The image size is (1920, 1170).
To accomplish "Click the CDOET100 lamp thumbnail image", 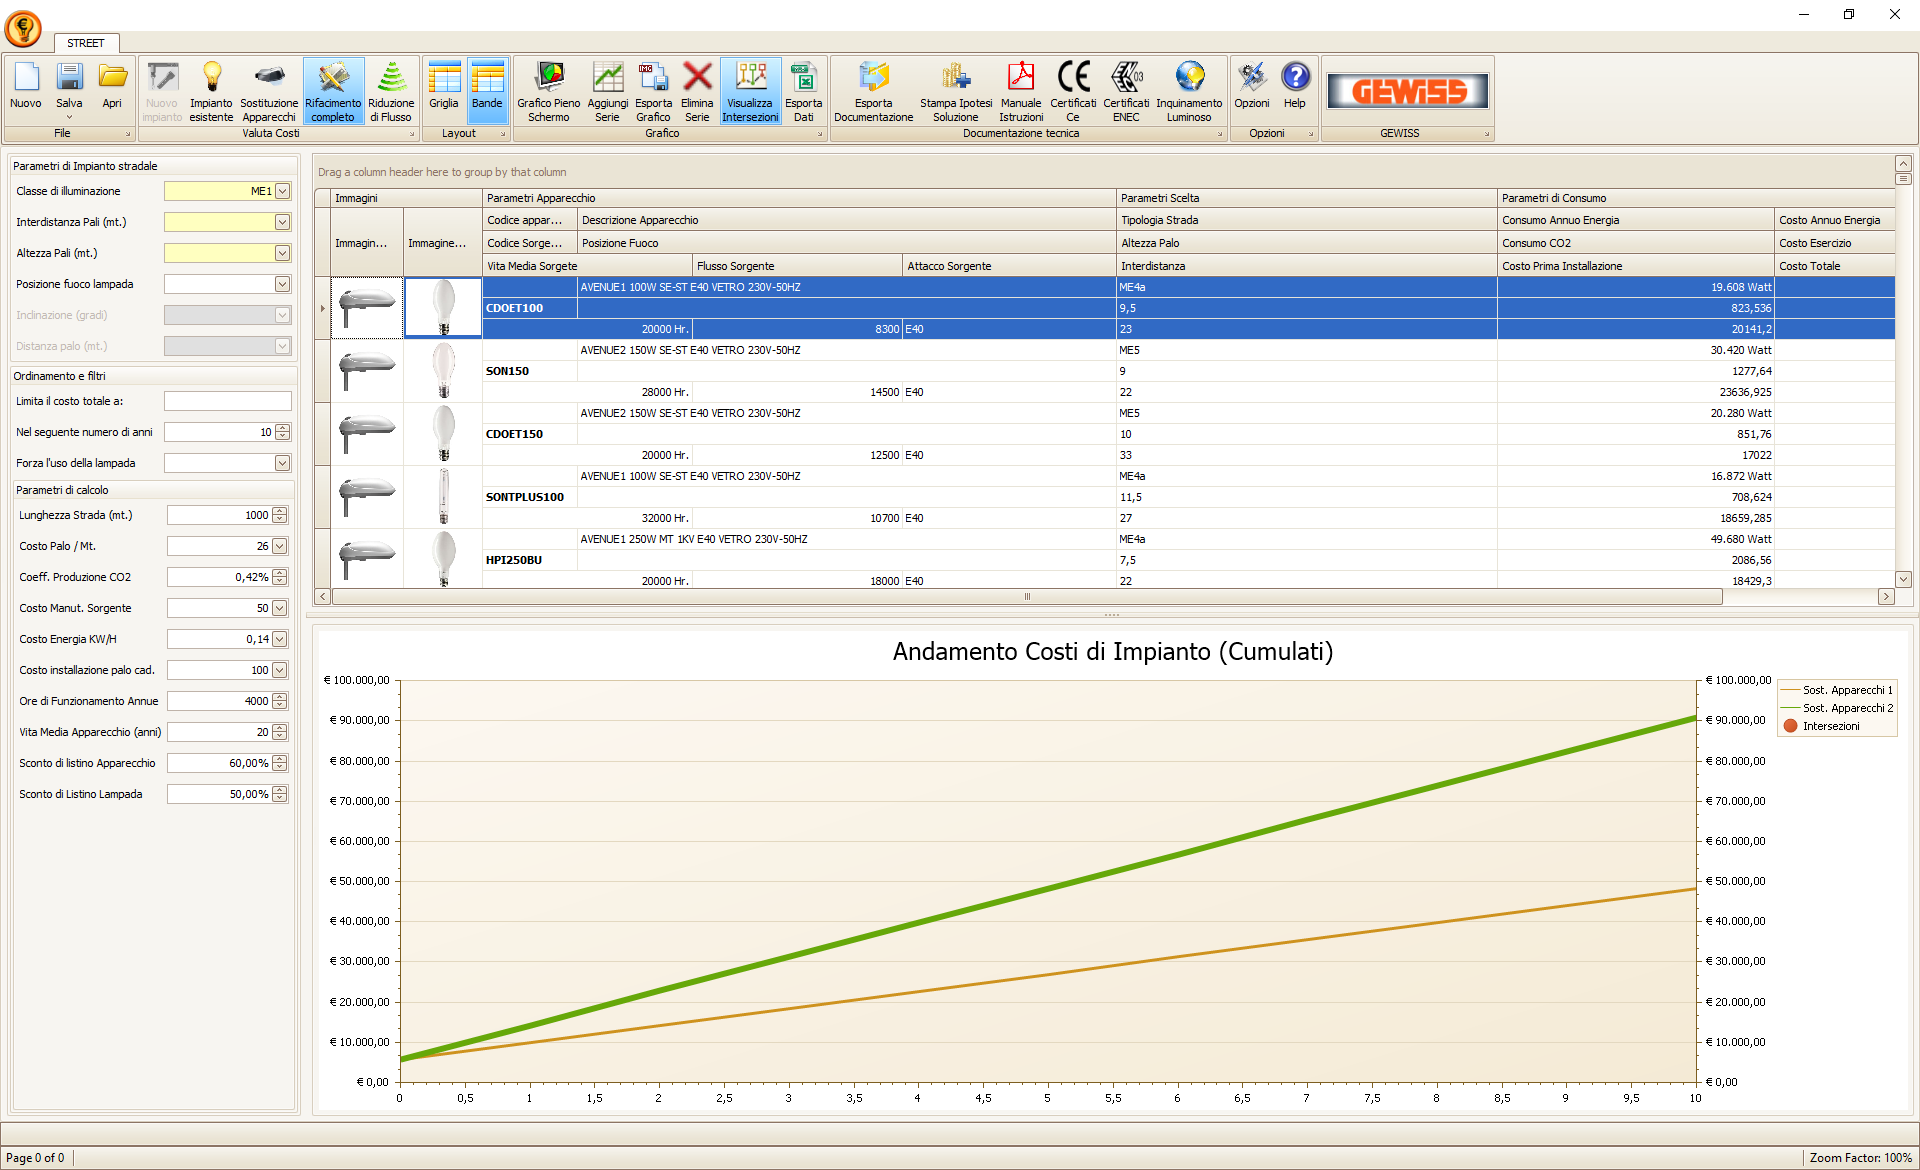I will pyautogui.click(x=443, y=308).
